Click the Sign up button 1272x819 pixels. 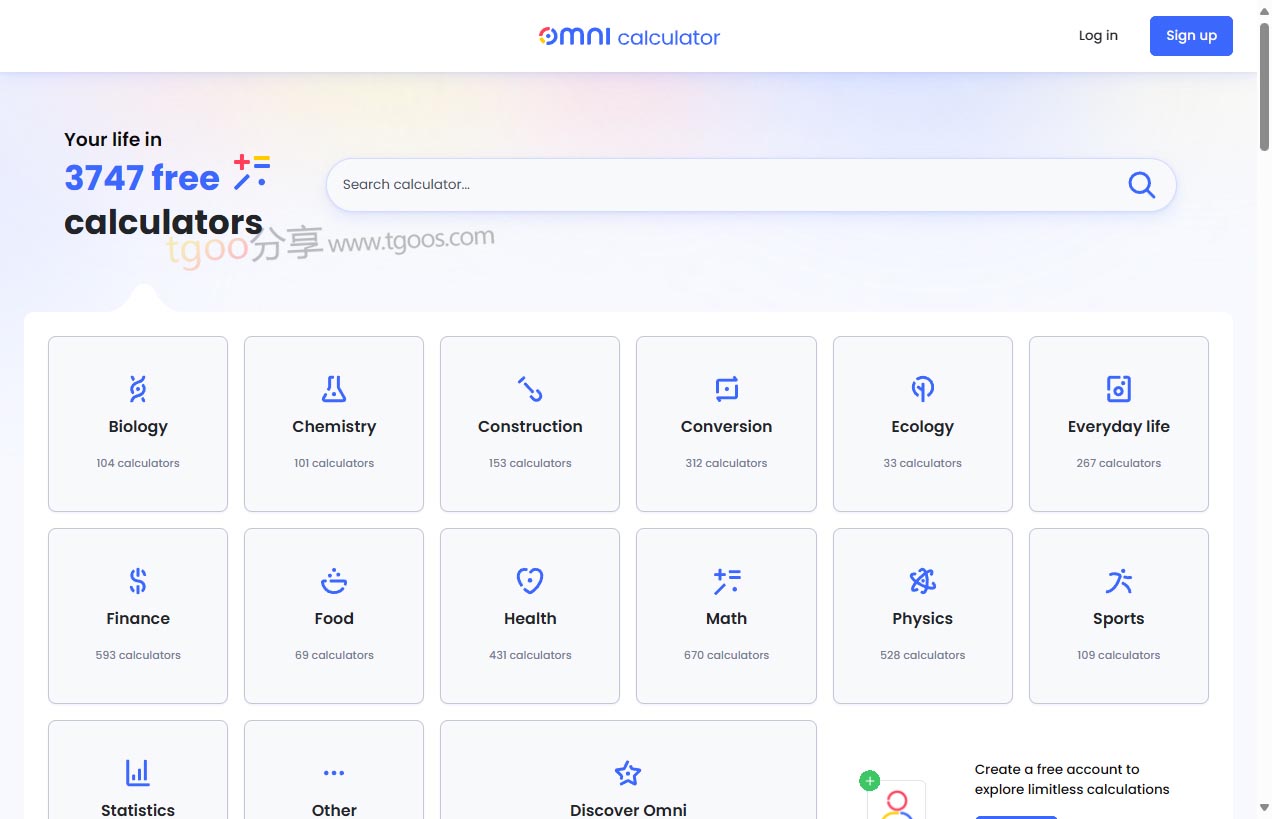coord(1191,36)
